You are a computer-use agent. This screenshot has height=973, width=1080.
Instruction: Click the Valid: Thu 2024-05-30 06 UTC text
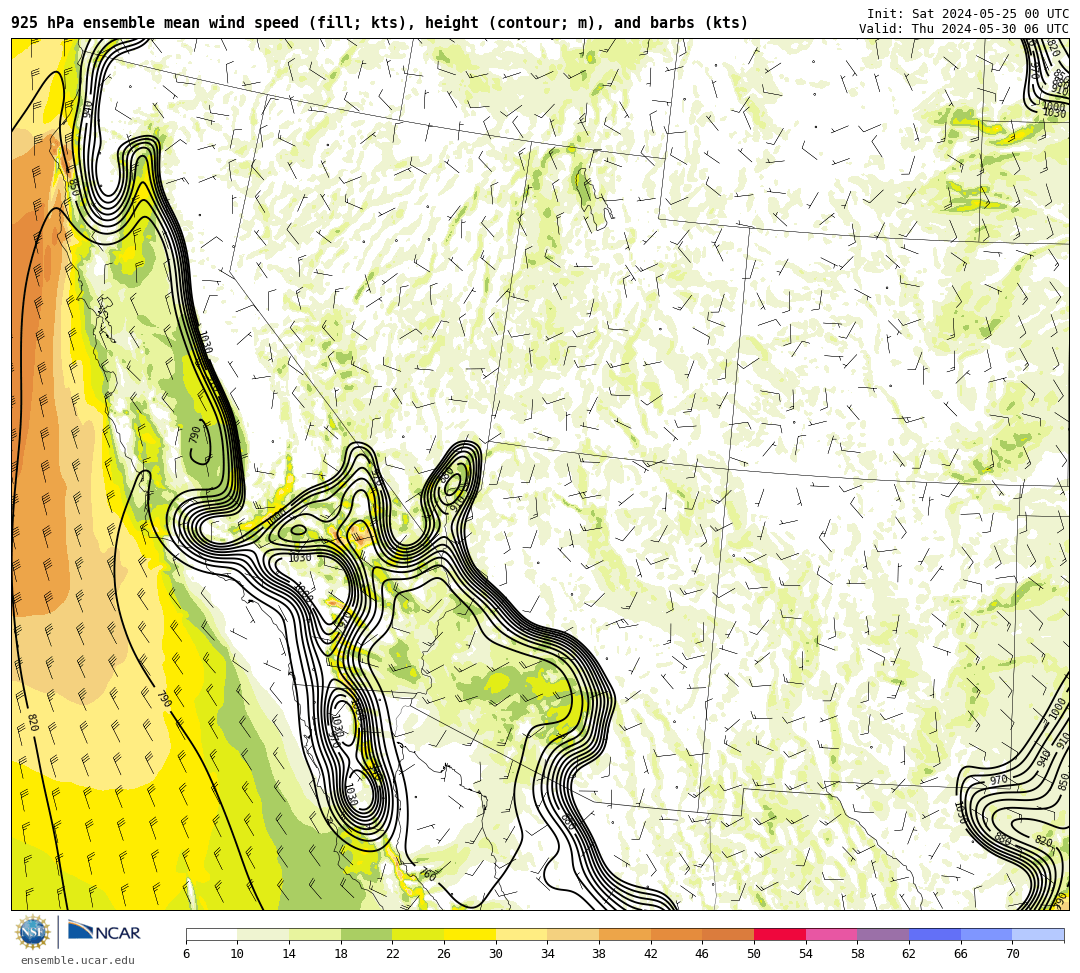pyautogui.click(x=964, y=28)
